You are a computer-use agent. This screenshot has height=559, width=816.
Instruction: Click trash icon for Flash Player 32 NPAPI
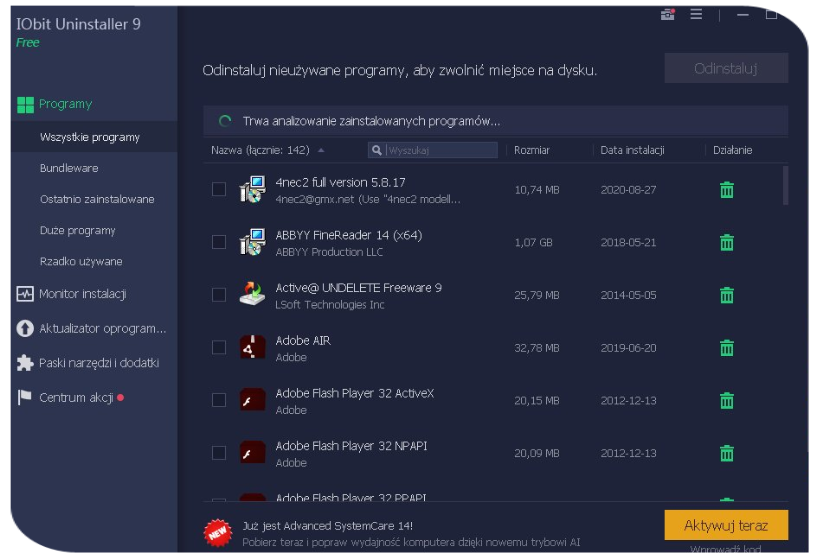tap(726, 453)
